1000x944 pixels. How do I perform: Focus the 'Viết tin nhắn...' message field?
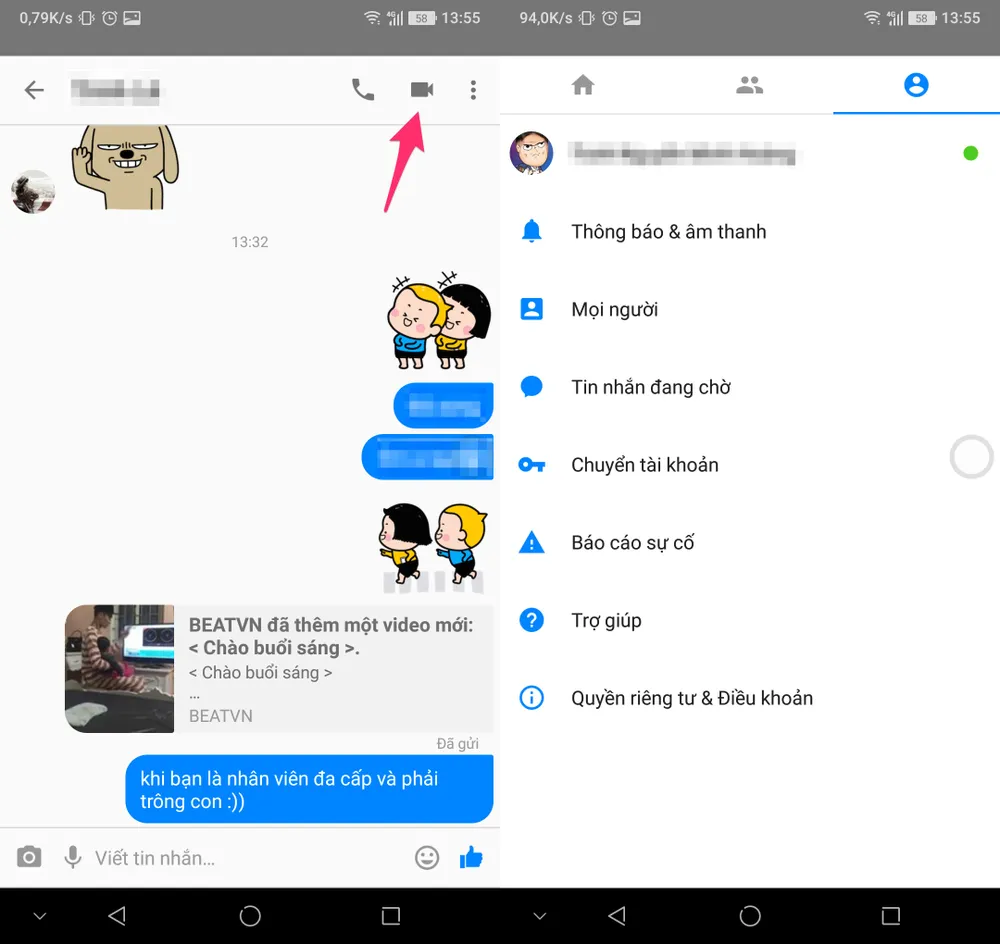point(249,858)
